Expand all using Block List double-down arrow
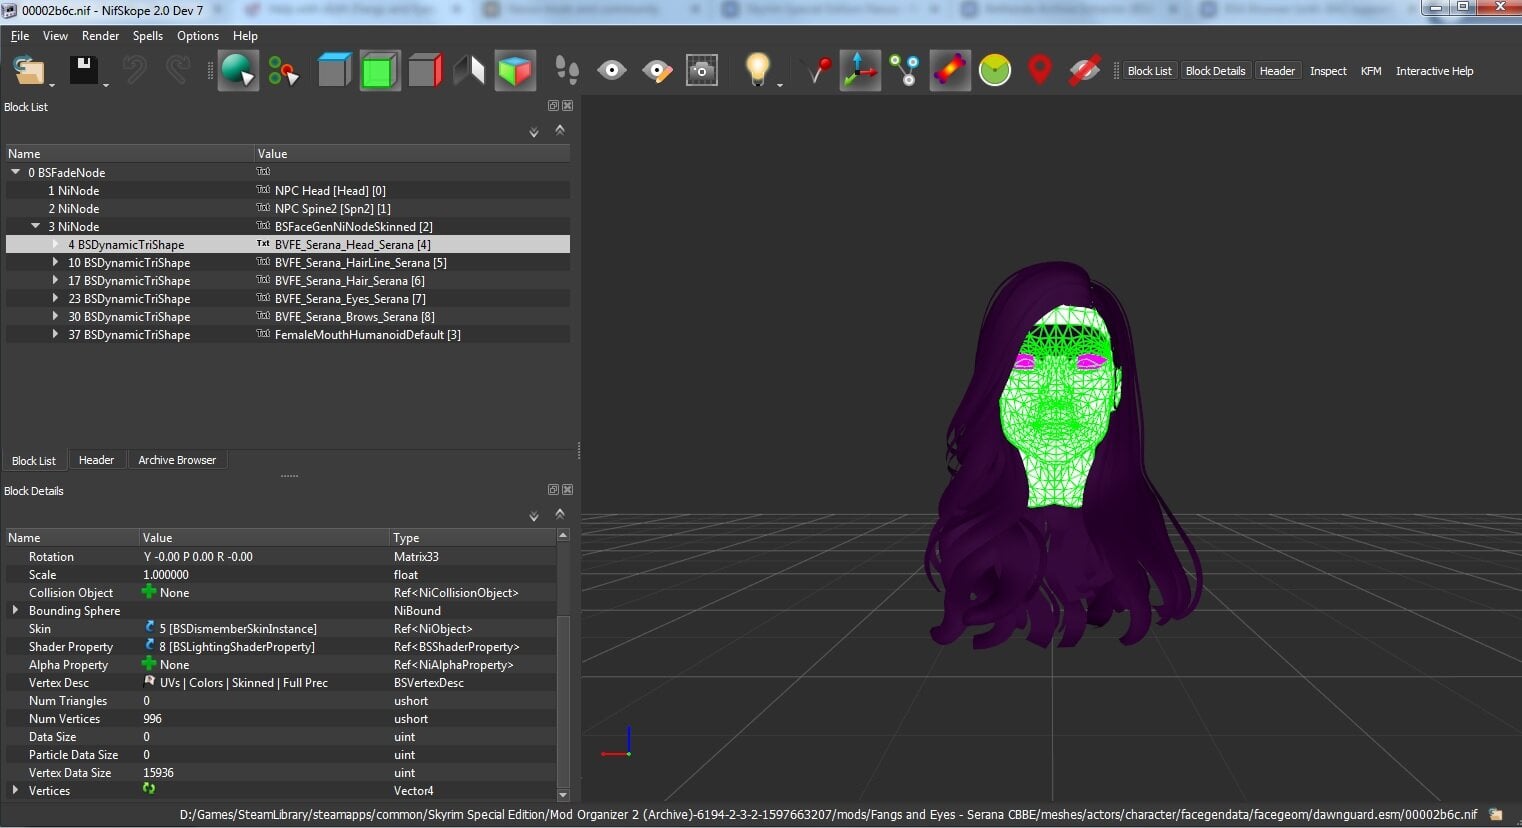The image size is (1522, 828). pyautogui.click(x=534, y=132)
